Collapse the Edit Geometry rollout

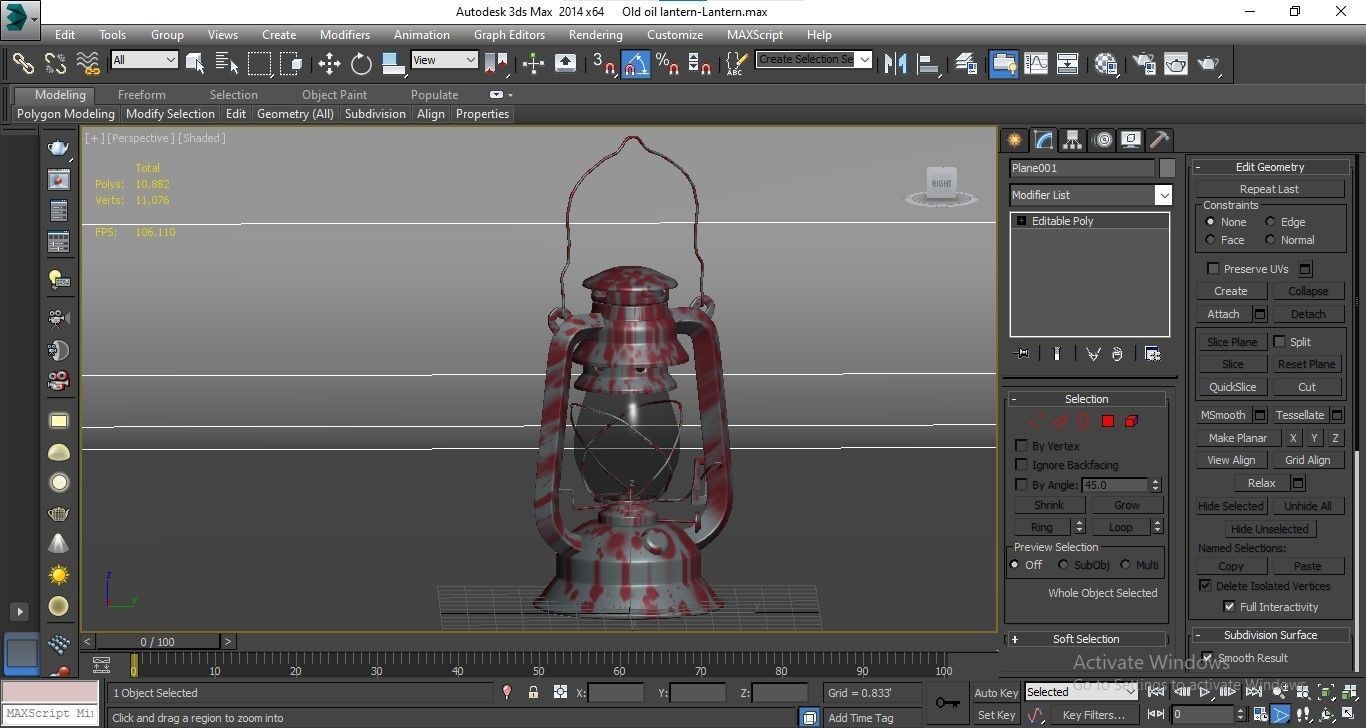click(1269, 167)
